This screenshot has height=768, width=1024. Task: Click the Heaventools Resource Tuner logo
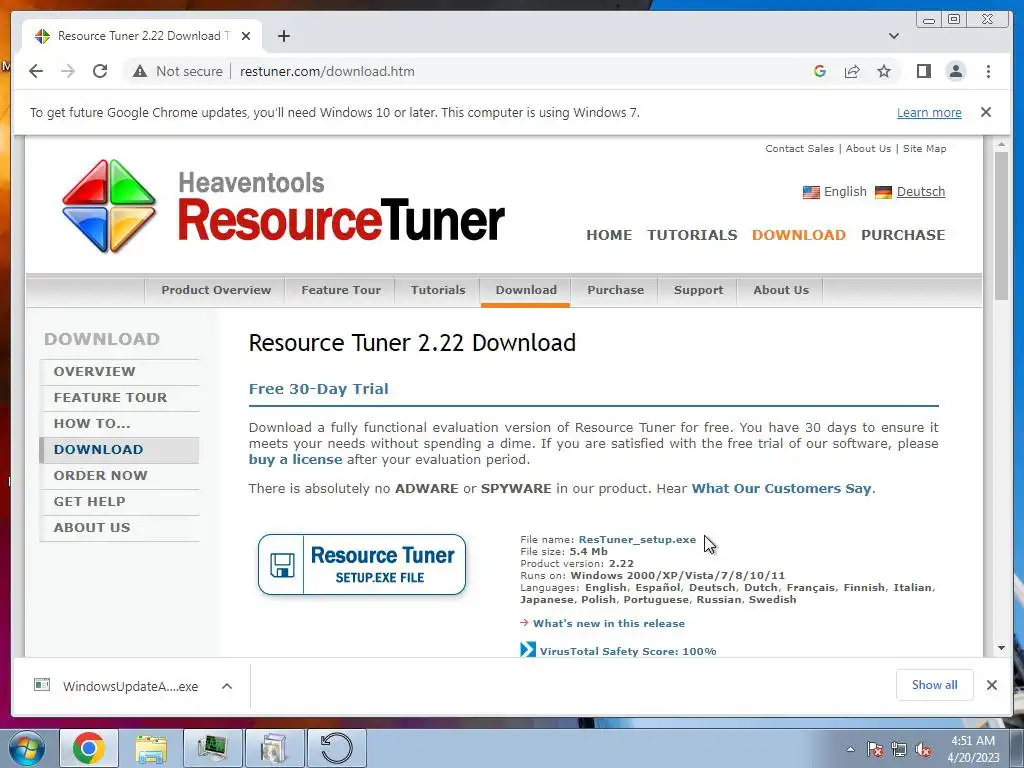pyautogui.click(x=283, y=206)
